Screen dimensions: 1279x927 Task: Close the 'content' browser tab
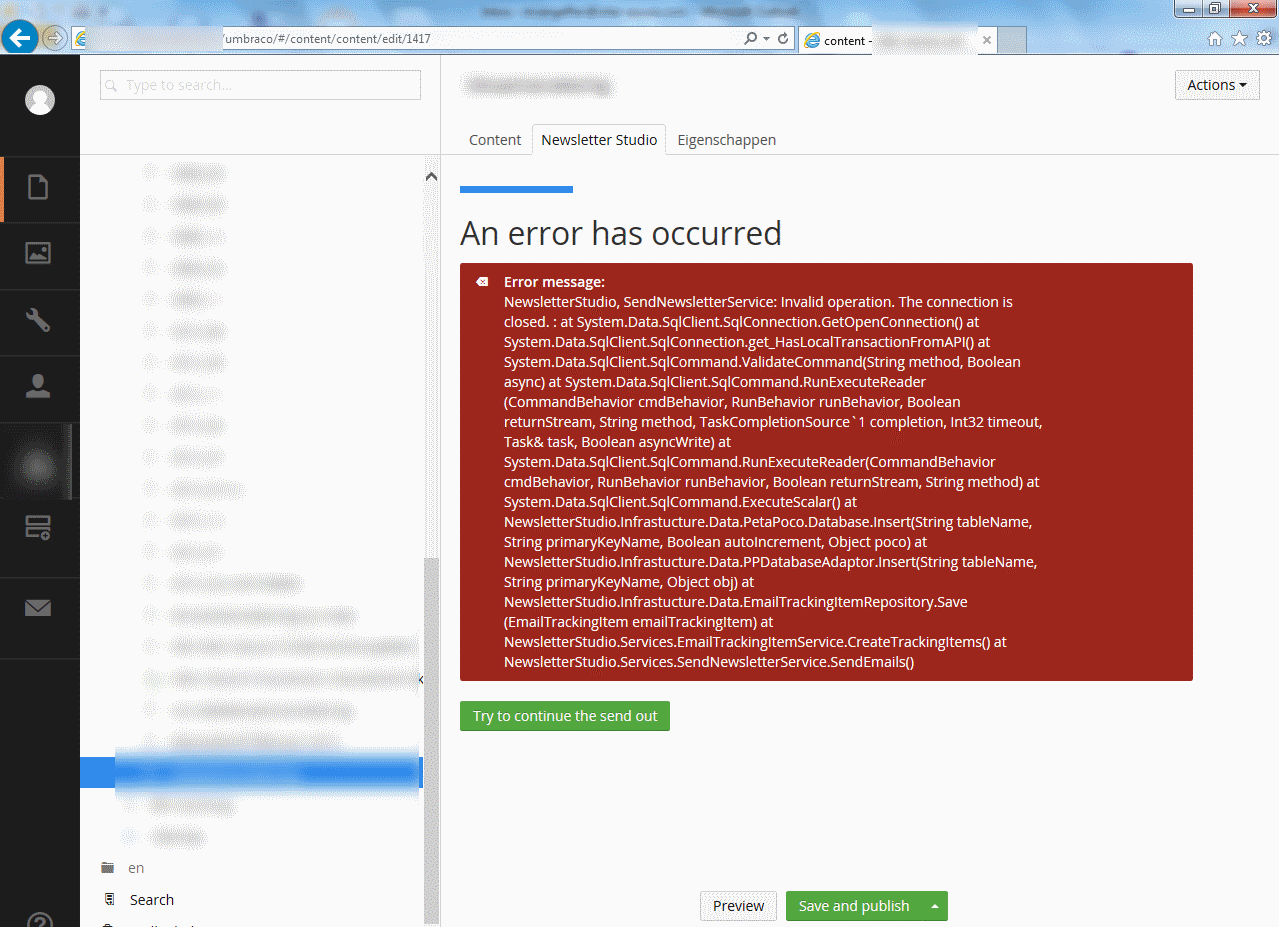click(x=987, y=40)
